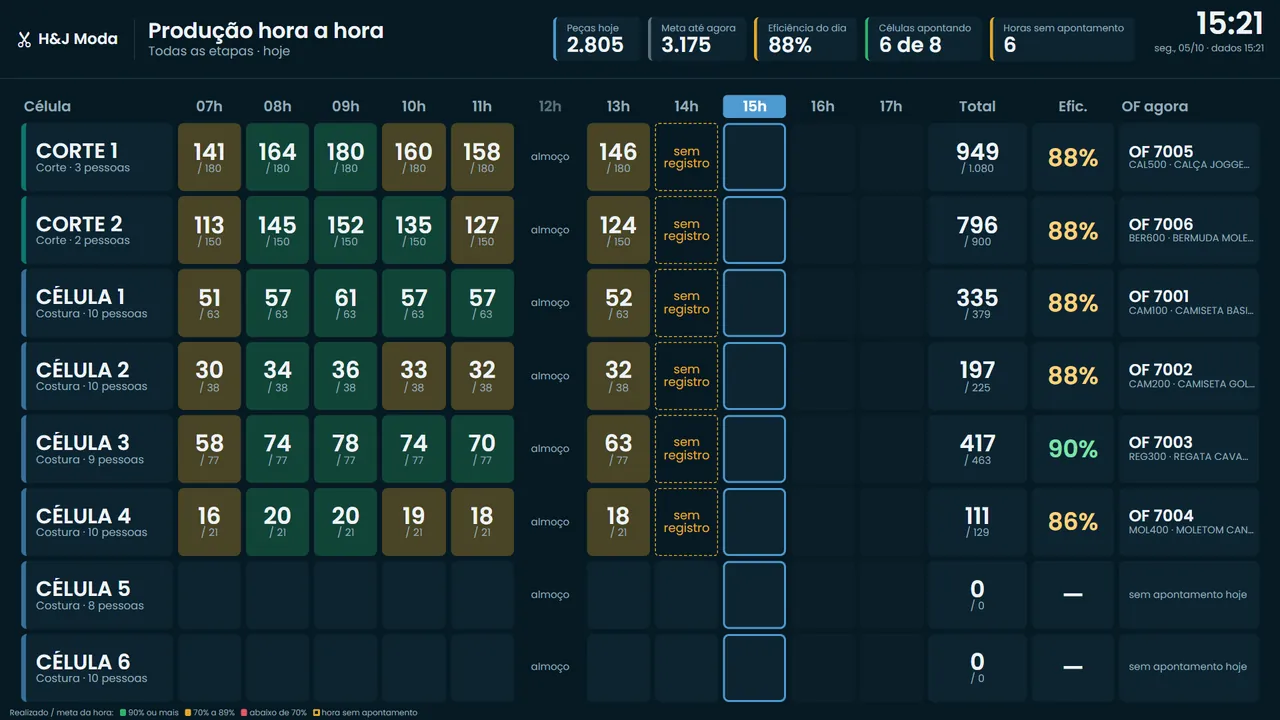Select the CÉLULA 5 row label
This screenshot has height=720, width=1280.
pos(97,595)
